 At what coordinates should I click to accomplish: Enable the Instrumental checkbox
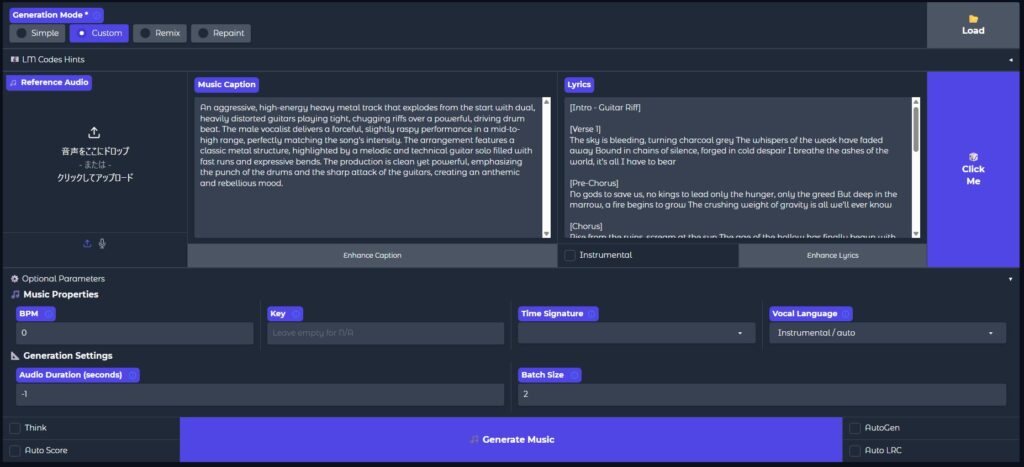(570, 256)
